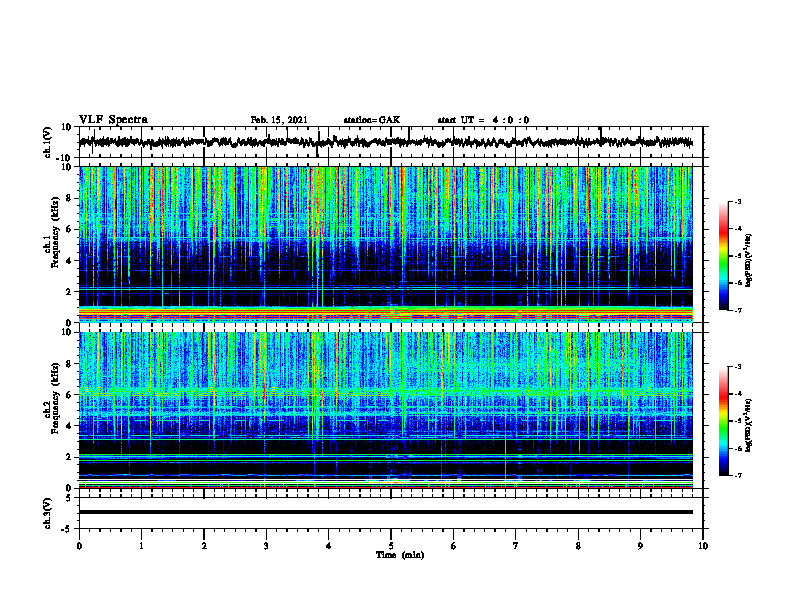The width and height of the screenshot is (792, 612).
Task: Click the time axis tick label "4"
Action: 329,546
